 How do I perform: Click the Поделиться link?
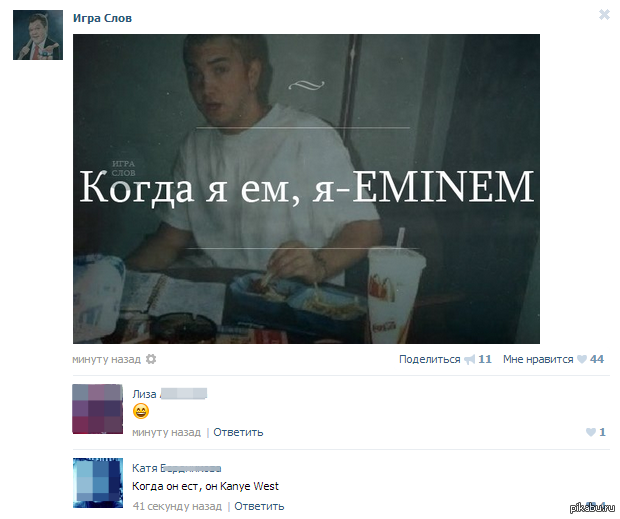coord(429,359)
